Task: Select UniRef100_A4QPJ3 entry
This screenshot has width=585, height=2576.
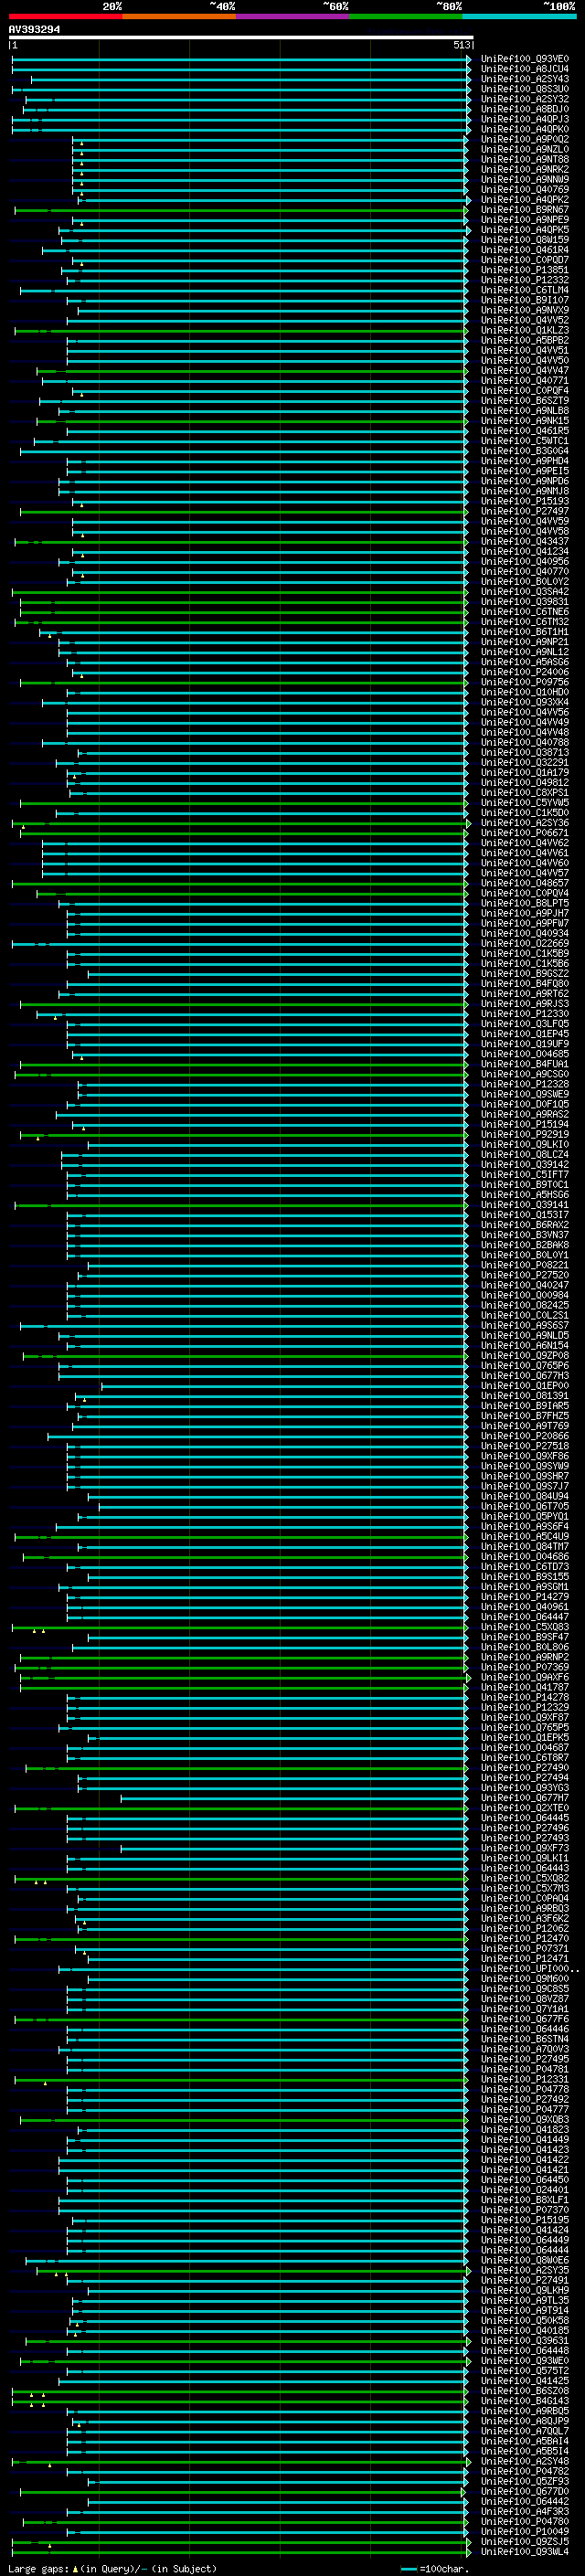Action: [x=525, y=119]
